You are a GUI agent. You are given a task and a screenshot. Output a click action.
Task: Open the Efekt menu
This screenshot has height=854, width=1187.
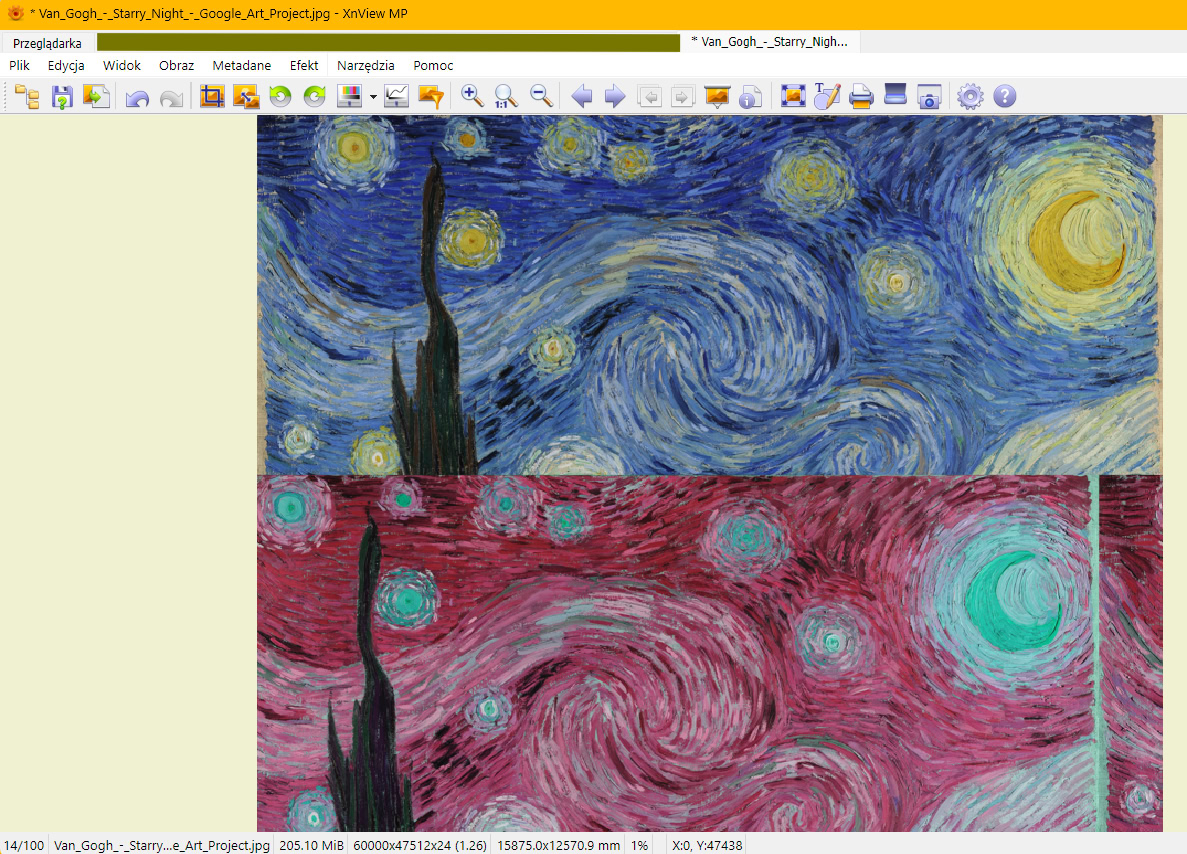(304, 66)
